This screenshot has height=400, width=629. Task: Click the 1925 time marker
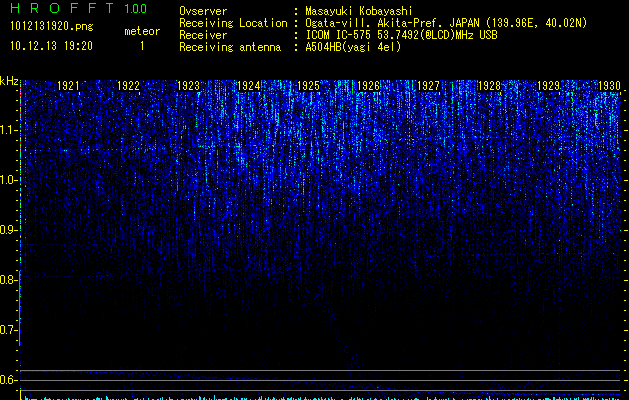pyautogui.click(x=308, y=86)
